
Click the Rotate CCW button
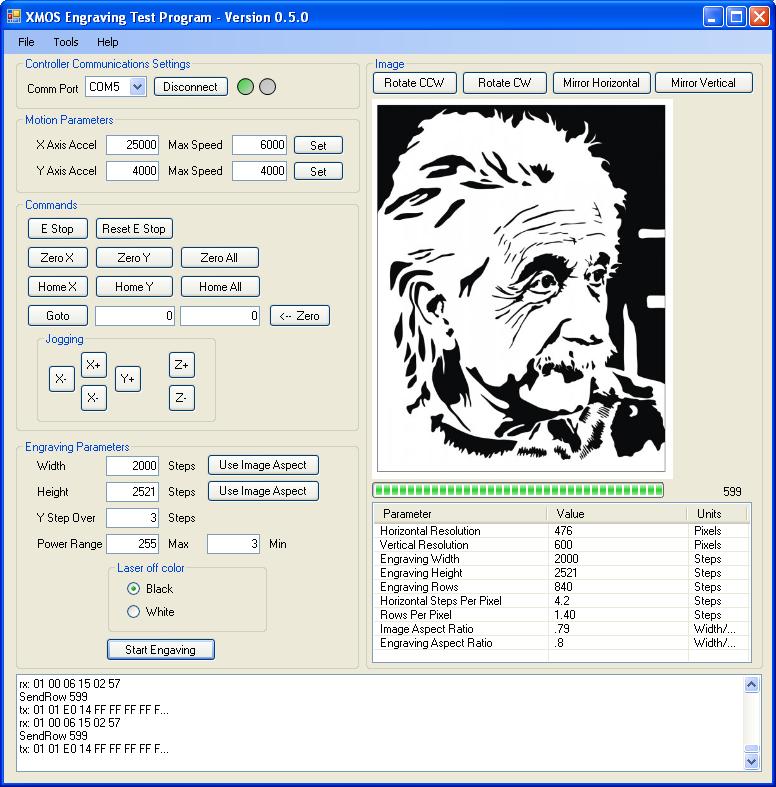coord(415,83)
